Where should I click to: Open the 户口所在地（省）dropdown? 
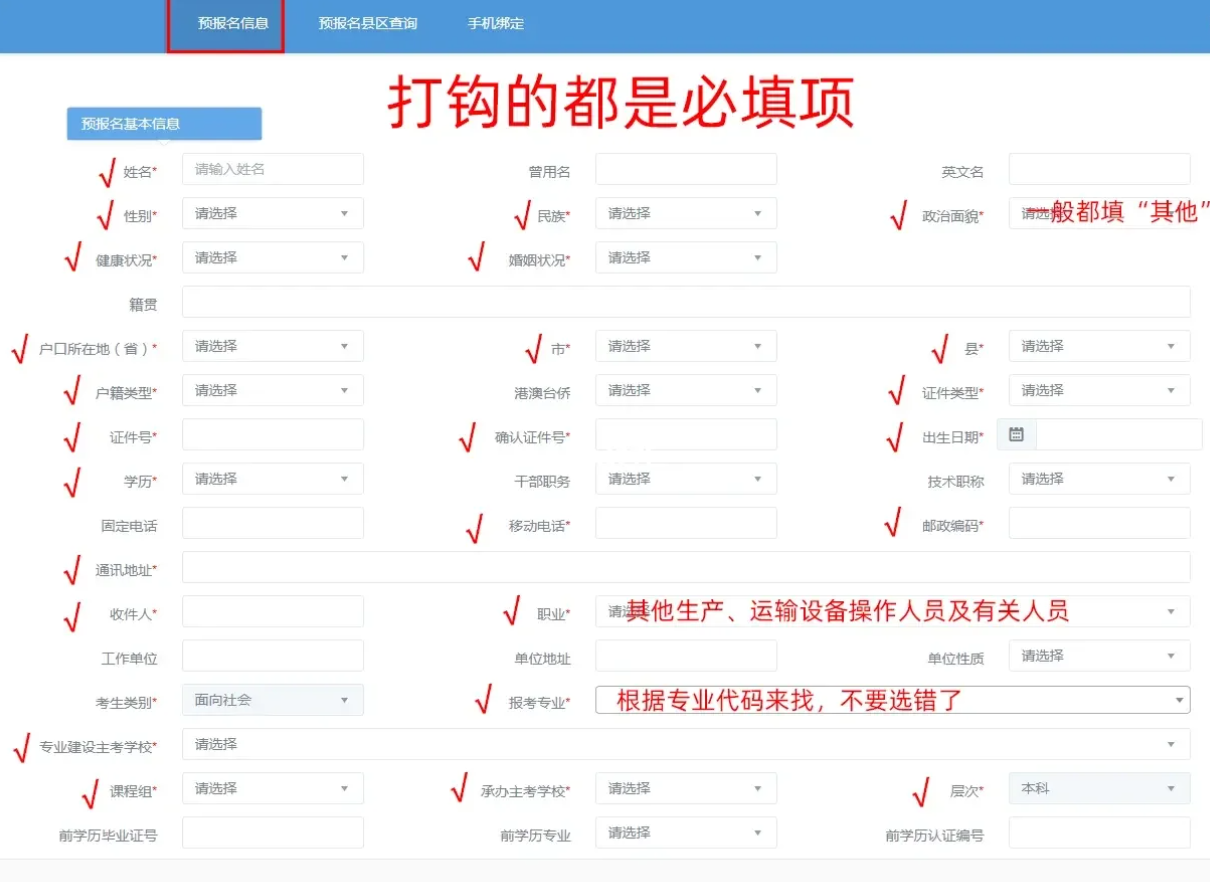272,347
